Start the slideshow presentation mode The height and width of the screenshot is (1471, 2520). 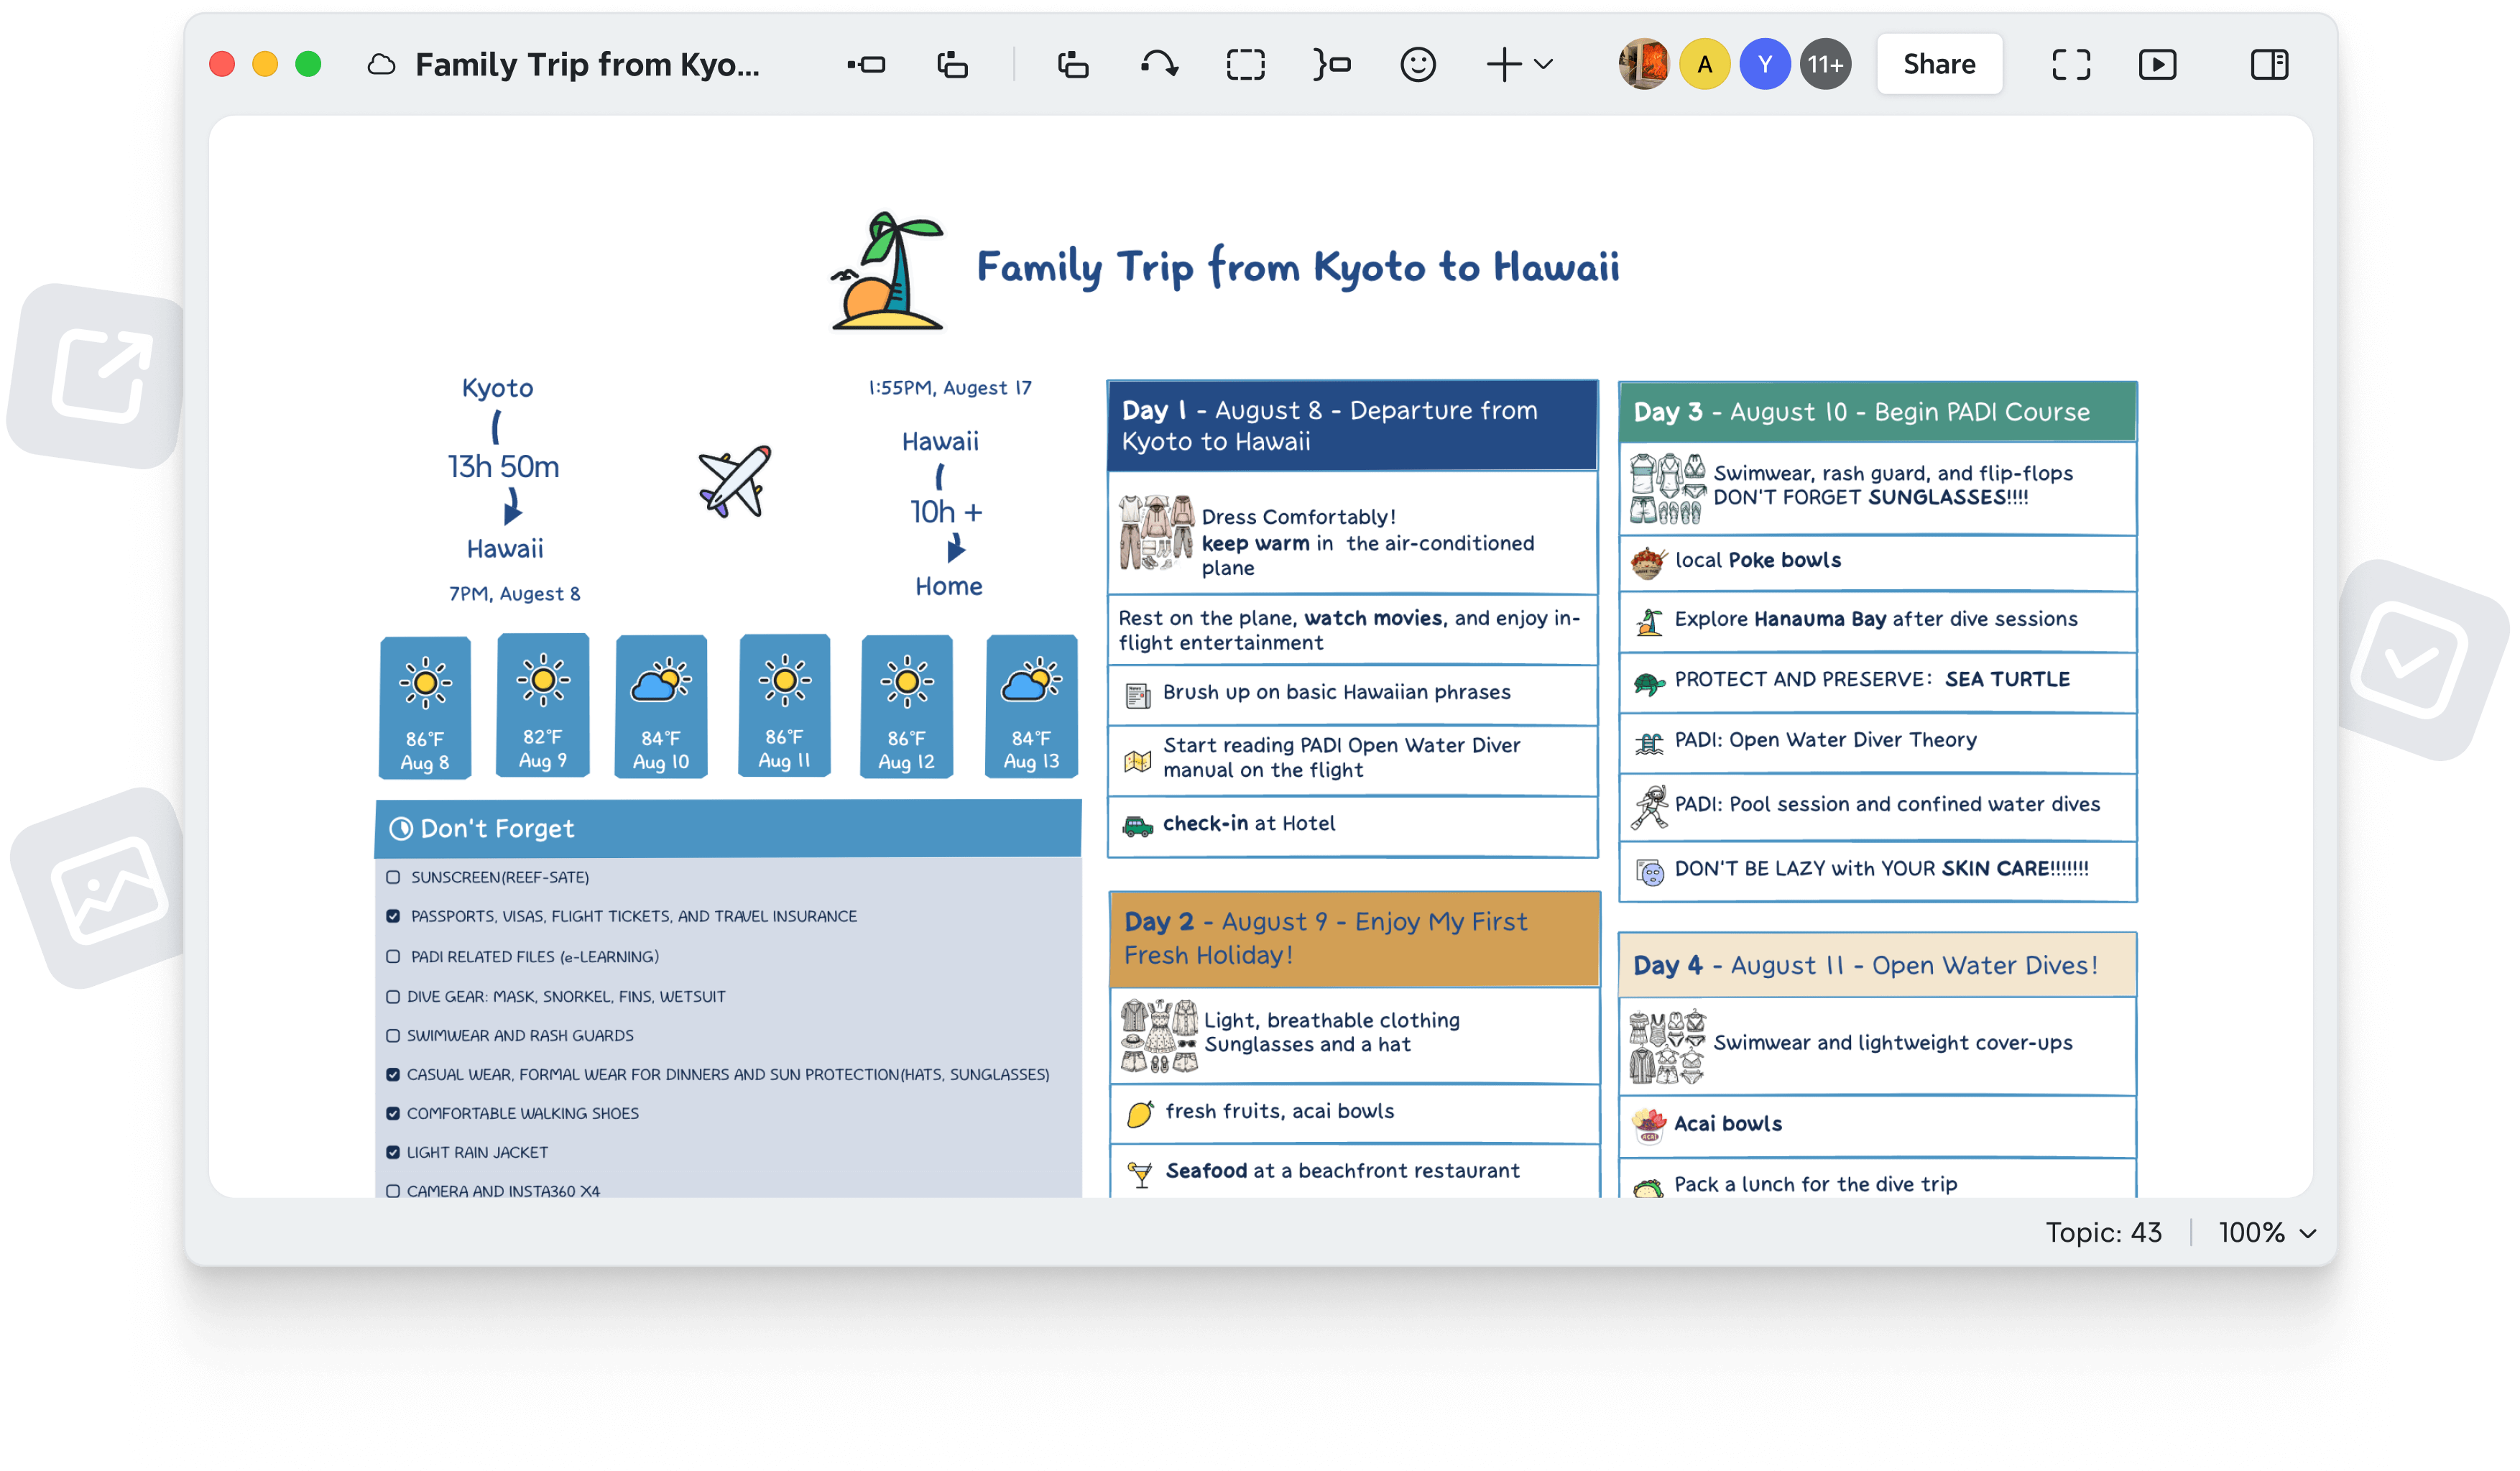2158,64
